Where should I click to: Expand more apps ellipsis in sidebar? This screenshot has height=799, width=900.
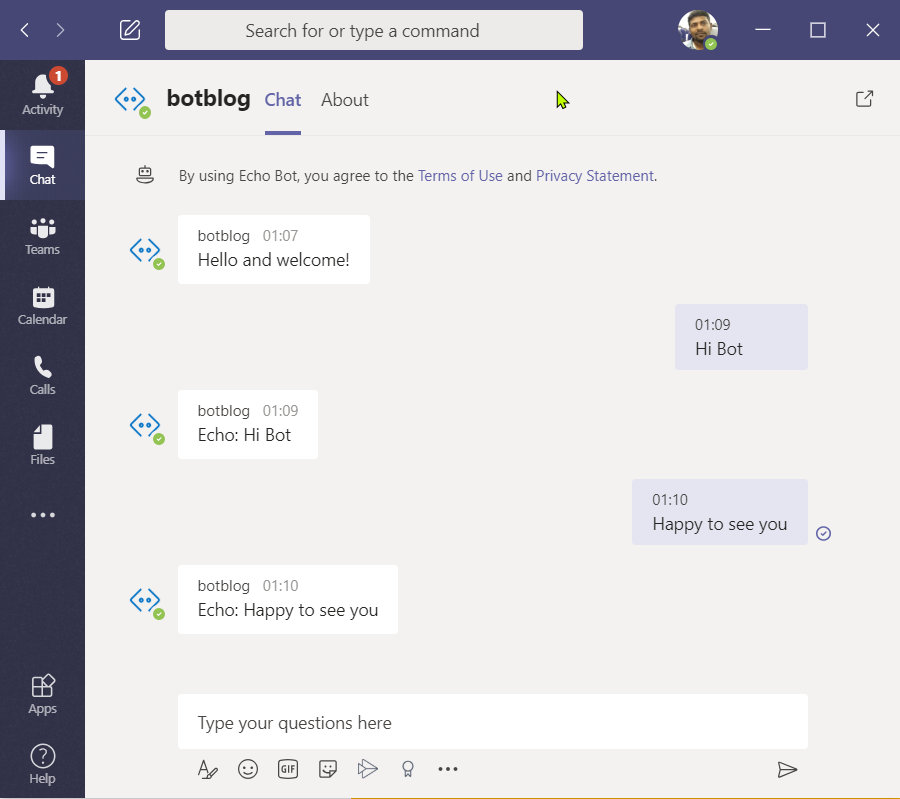coord(42,515)
